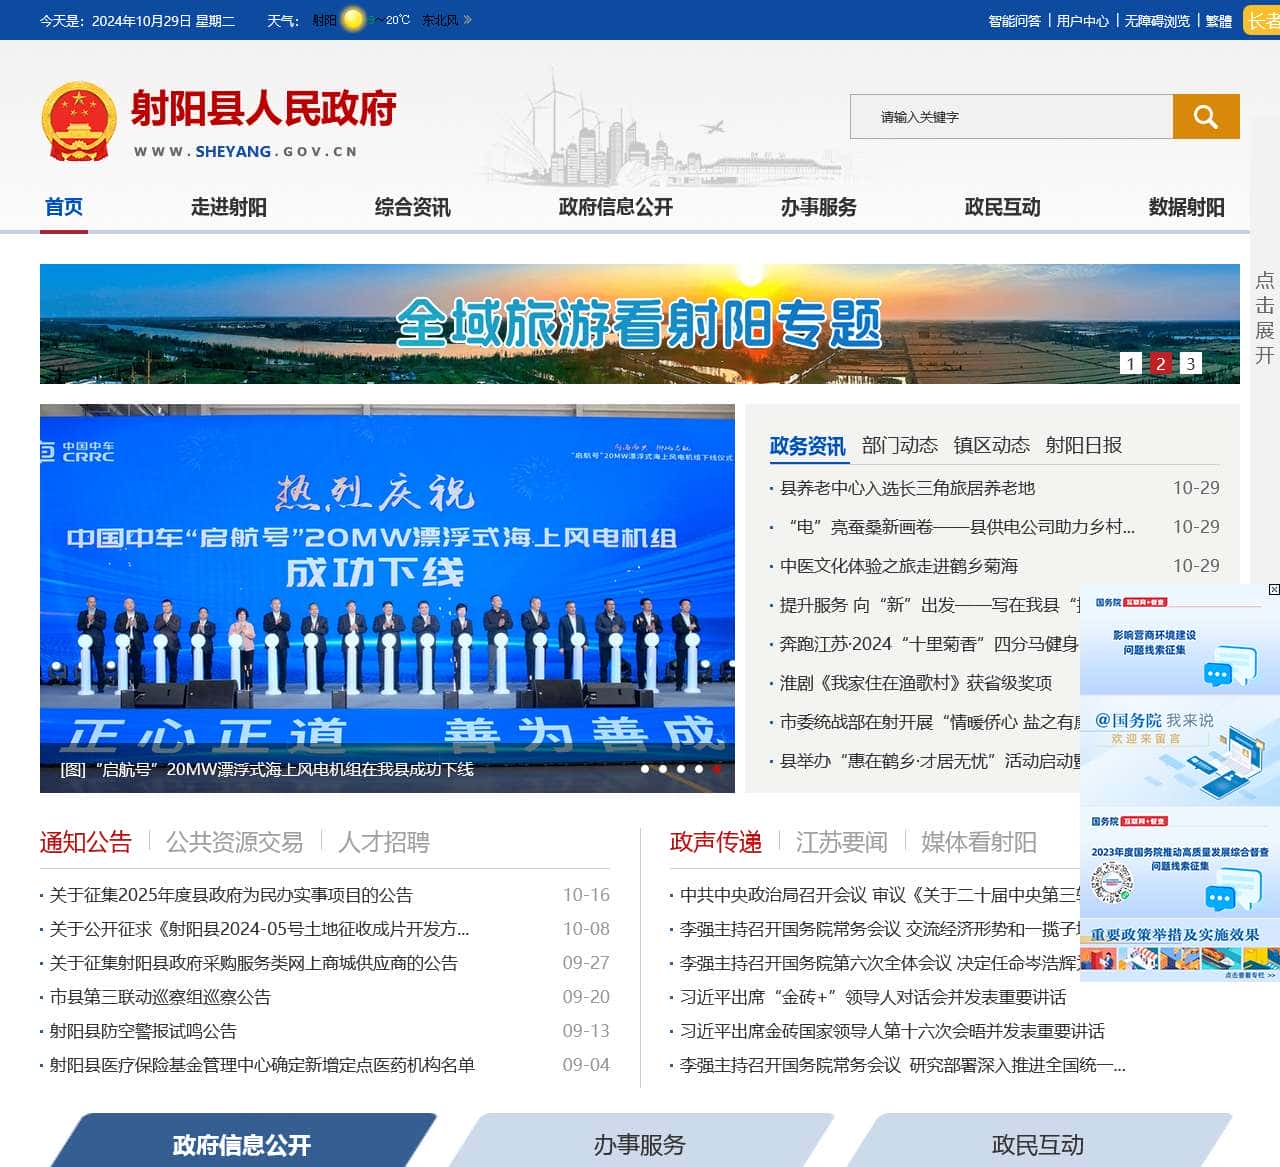Select the last photo carousel dot
Screen dimensions: 1280x1167
coord(716,769)
